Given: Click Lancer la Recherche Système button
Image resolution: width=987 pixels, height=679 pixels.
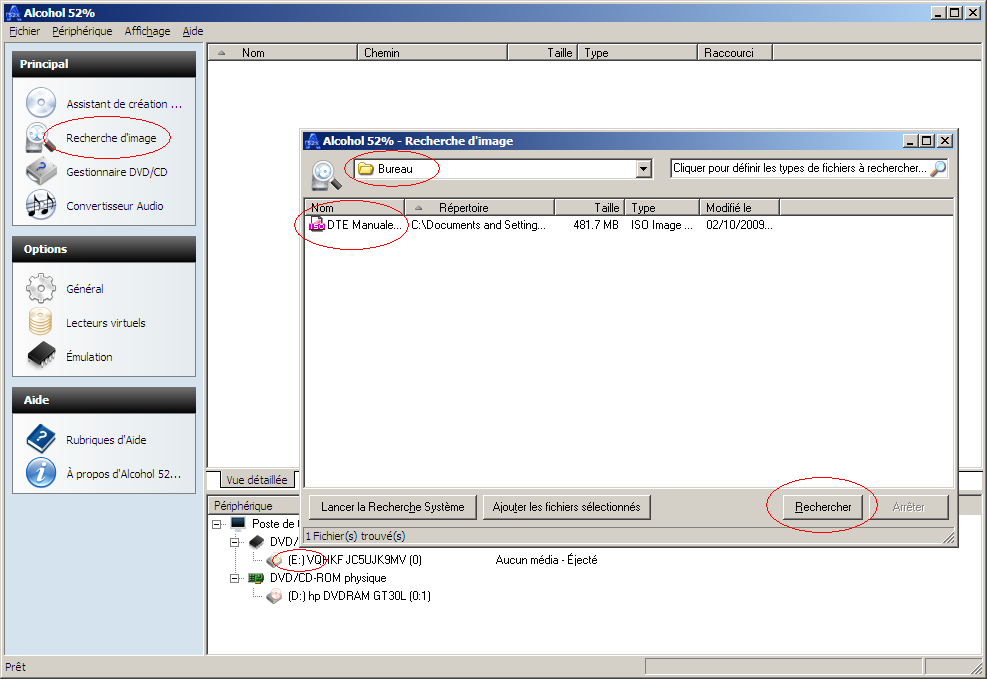Looking at the screenshot, I should [x=393, y=507].
